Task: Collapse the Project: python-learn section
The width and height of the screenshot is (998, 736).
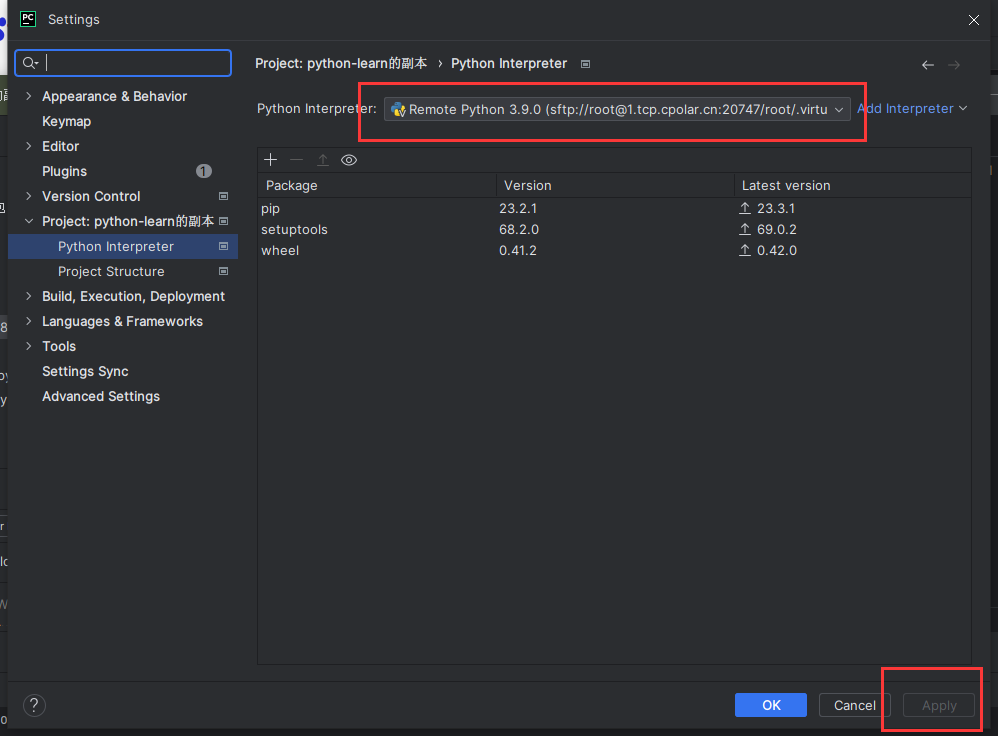Action: pos(28,221)
